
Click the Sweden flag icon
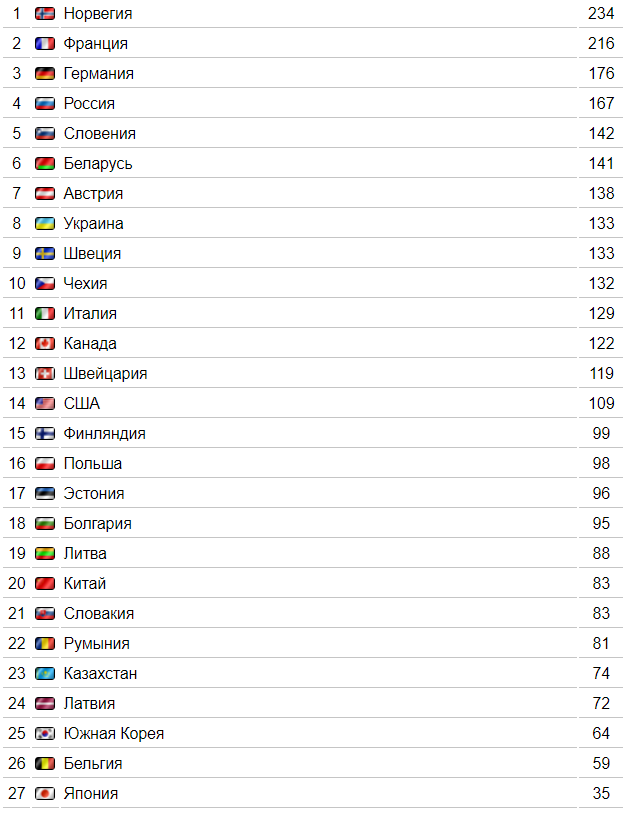click(x=45, y=254)
